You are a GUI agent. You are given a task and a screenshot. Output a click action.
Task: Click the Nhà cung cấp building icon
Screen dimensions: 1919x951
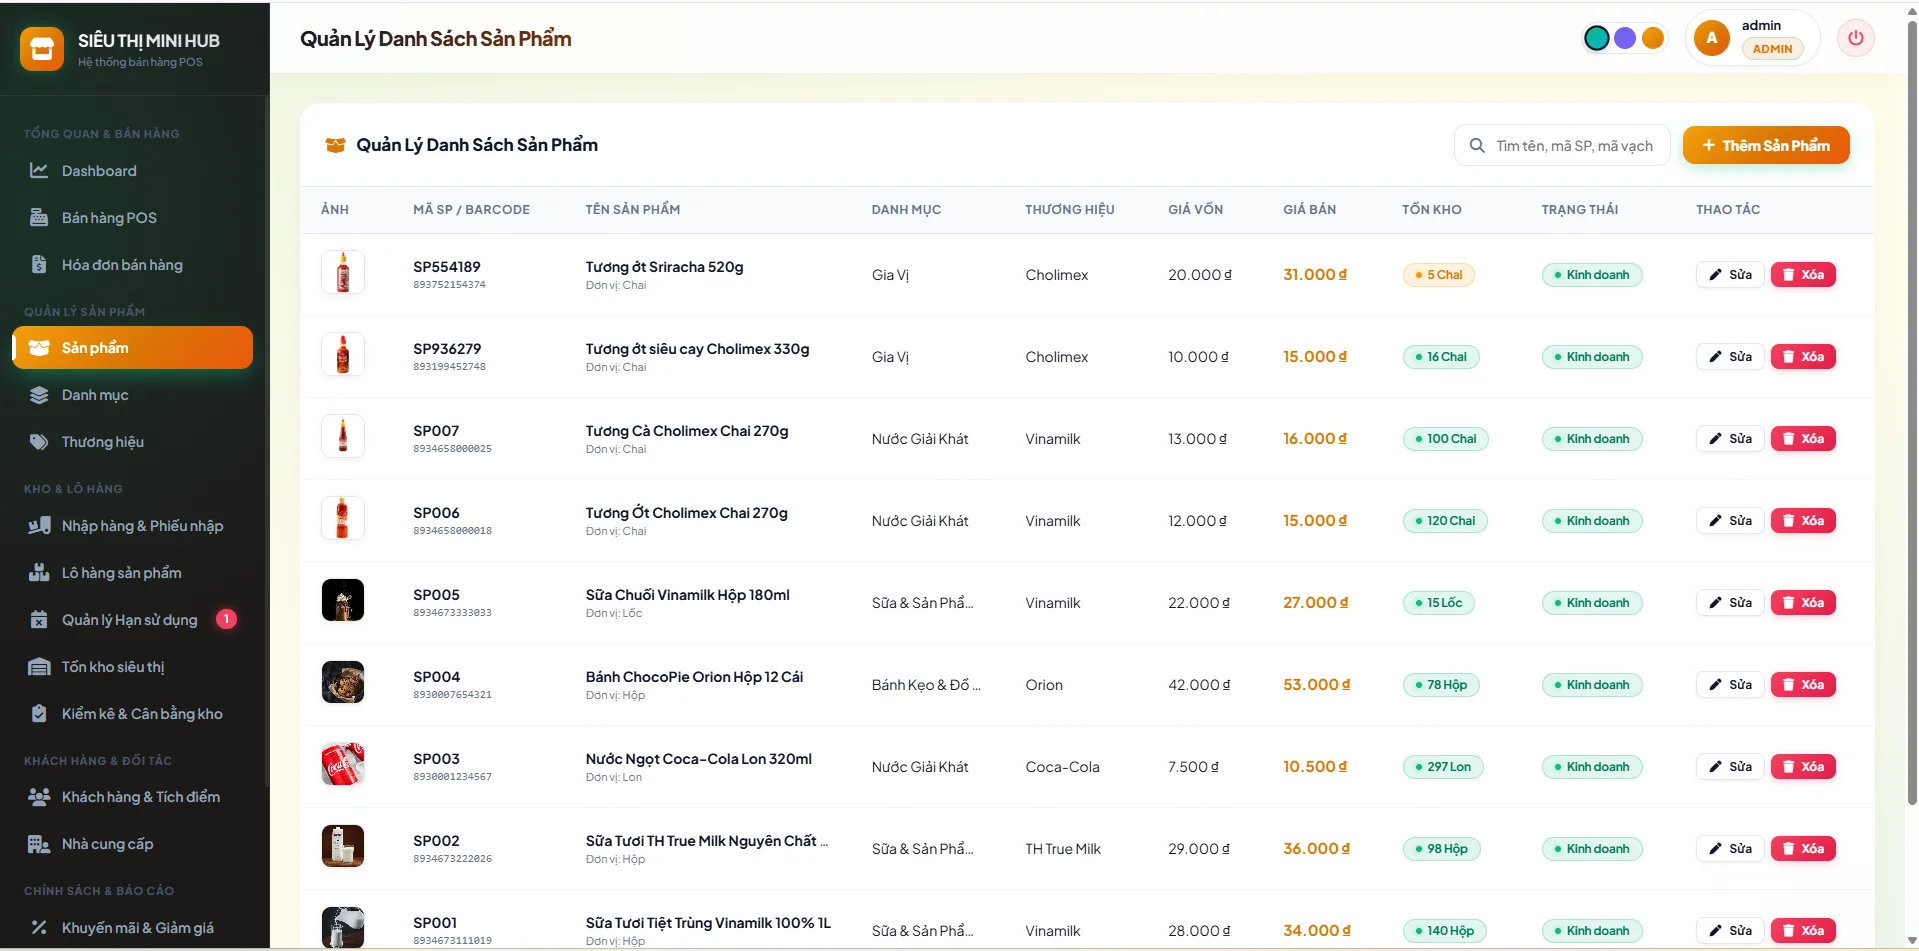tap(39, 844)
